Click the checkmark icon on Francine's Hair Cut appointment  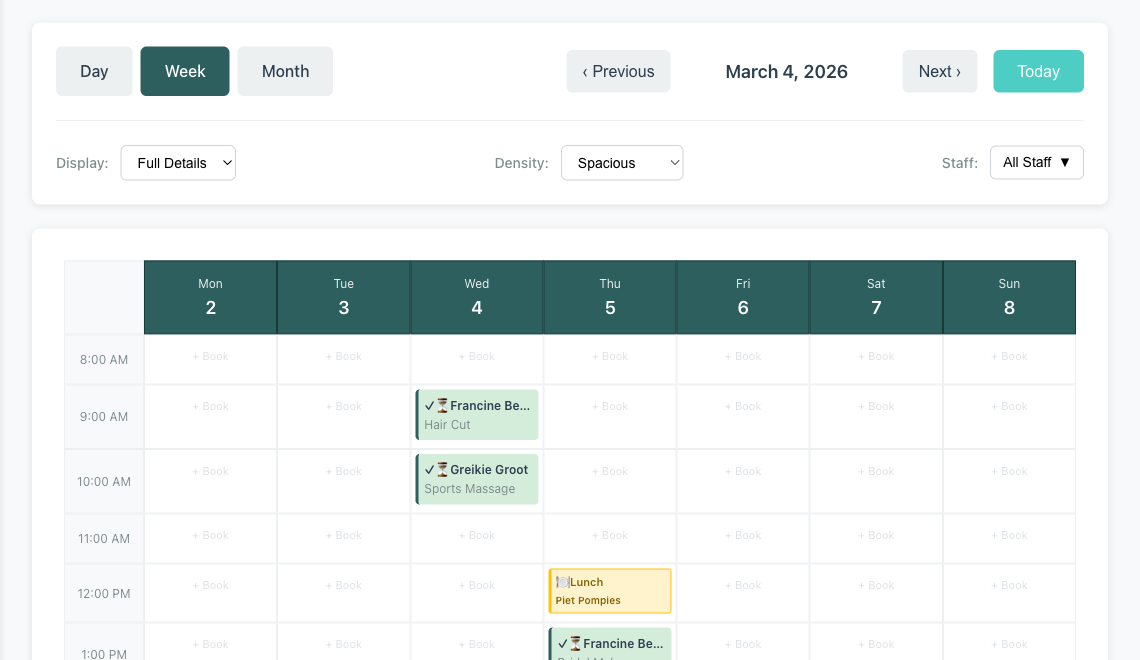429,406
